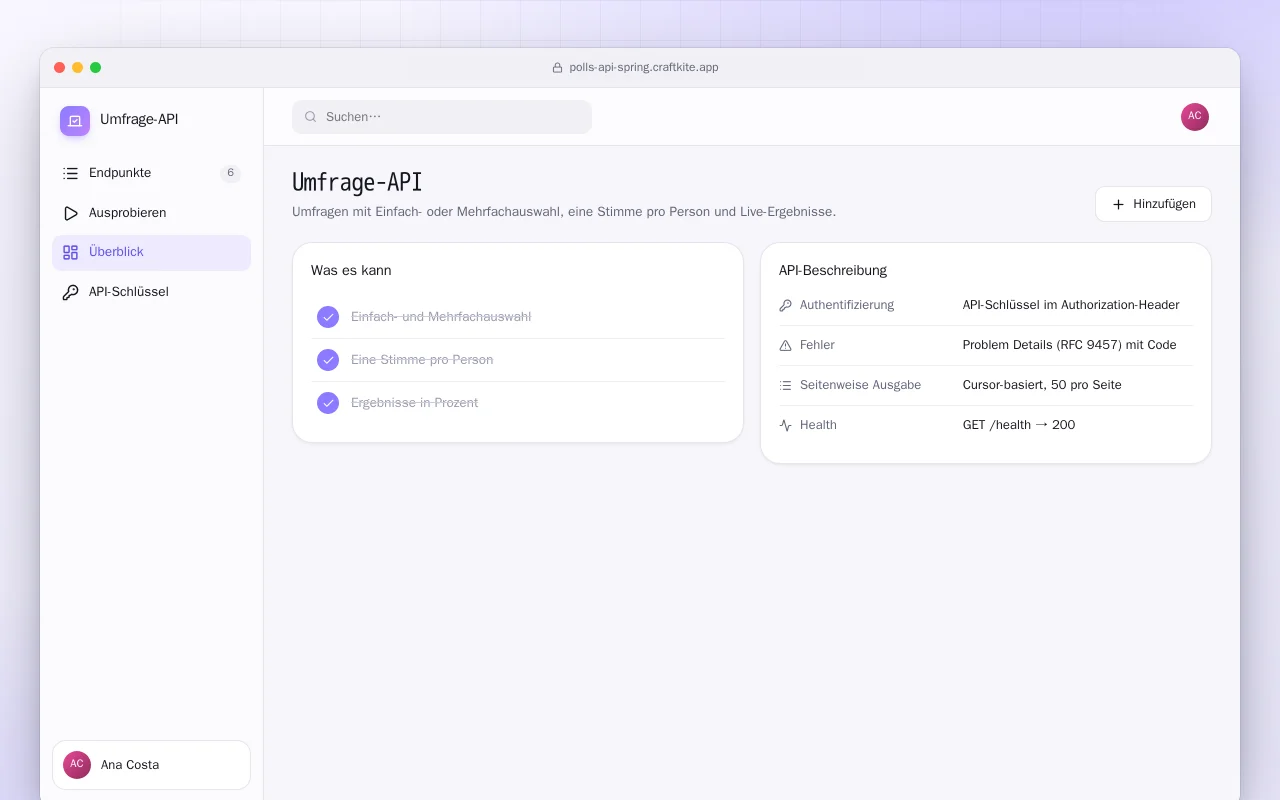This screenshot has width=1280, height=800.
Task: Click the Seitenweise Ausgabe label
Action: click(x=860, y=385)
